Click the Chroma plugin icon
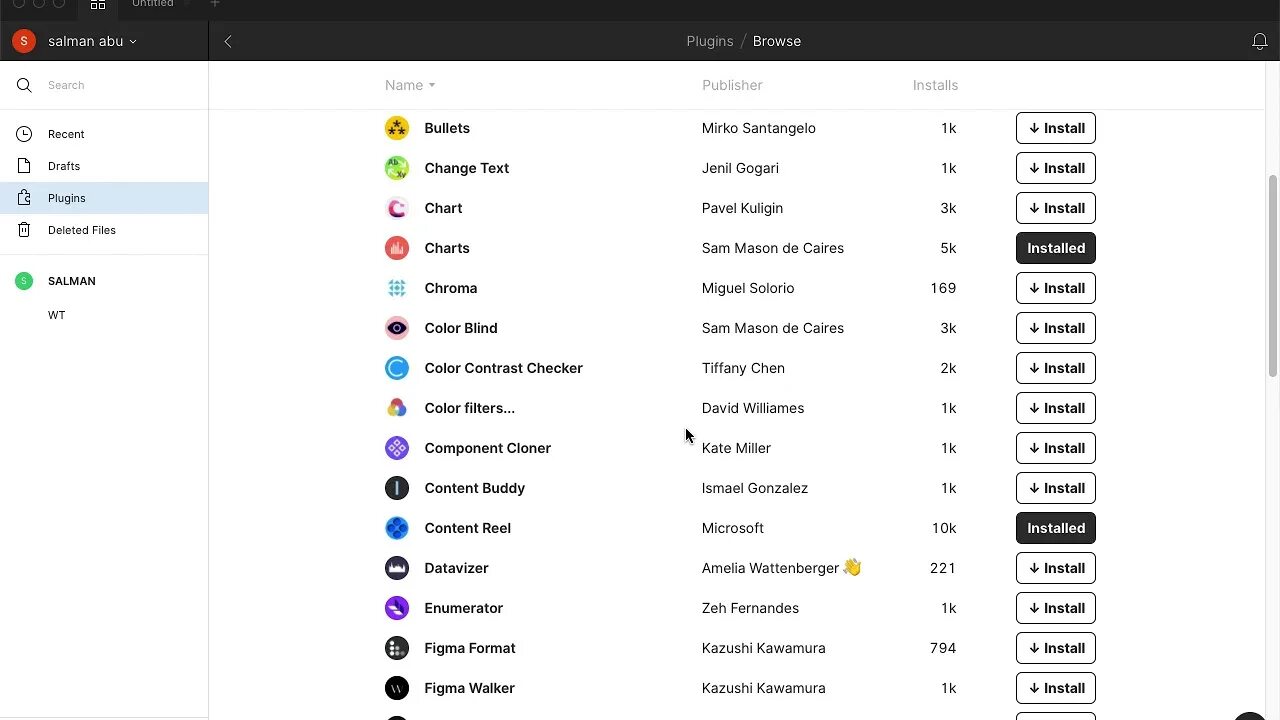This screenshot has height=720, width=1280. (397, 288)
